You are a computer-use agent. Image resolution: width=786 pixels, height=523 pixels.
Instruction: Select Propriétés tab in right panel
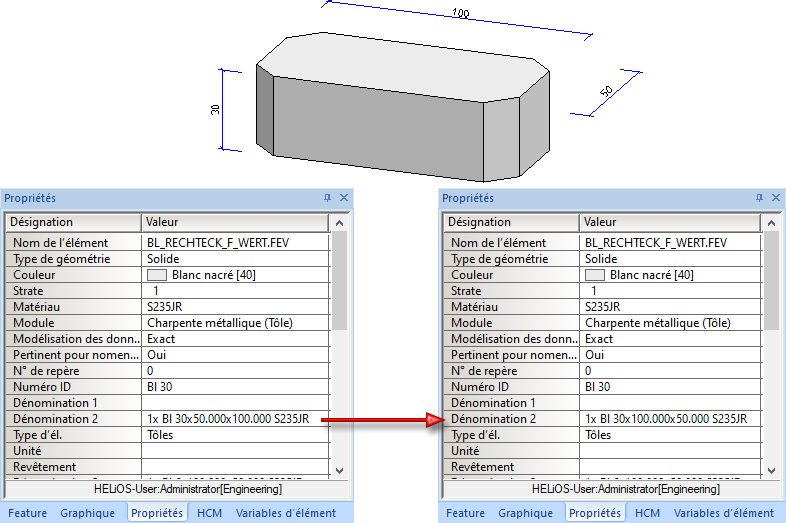[x=595, y=513]
